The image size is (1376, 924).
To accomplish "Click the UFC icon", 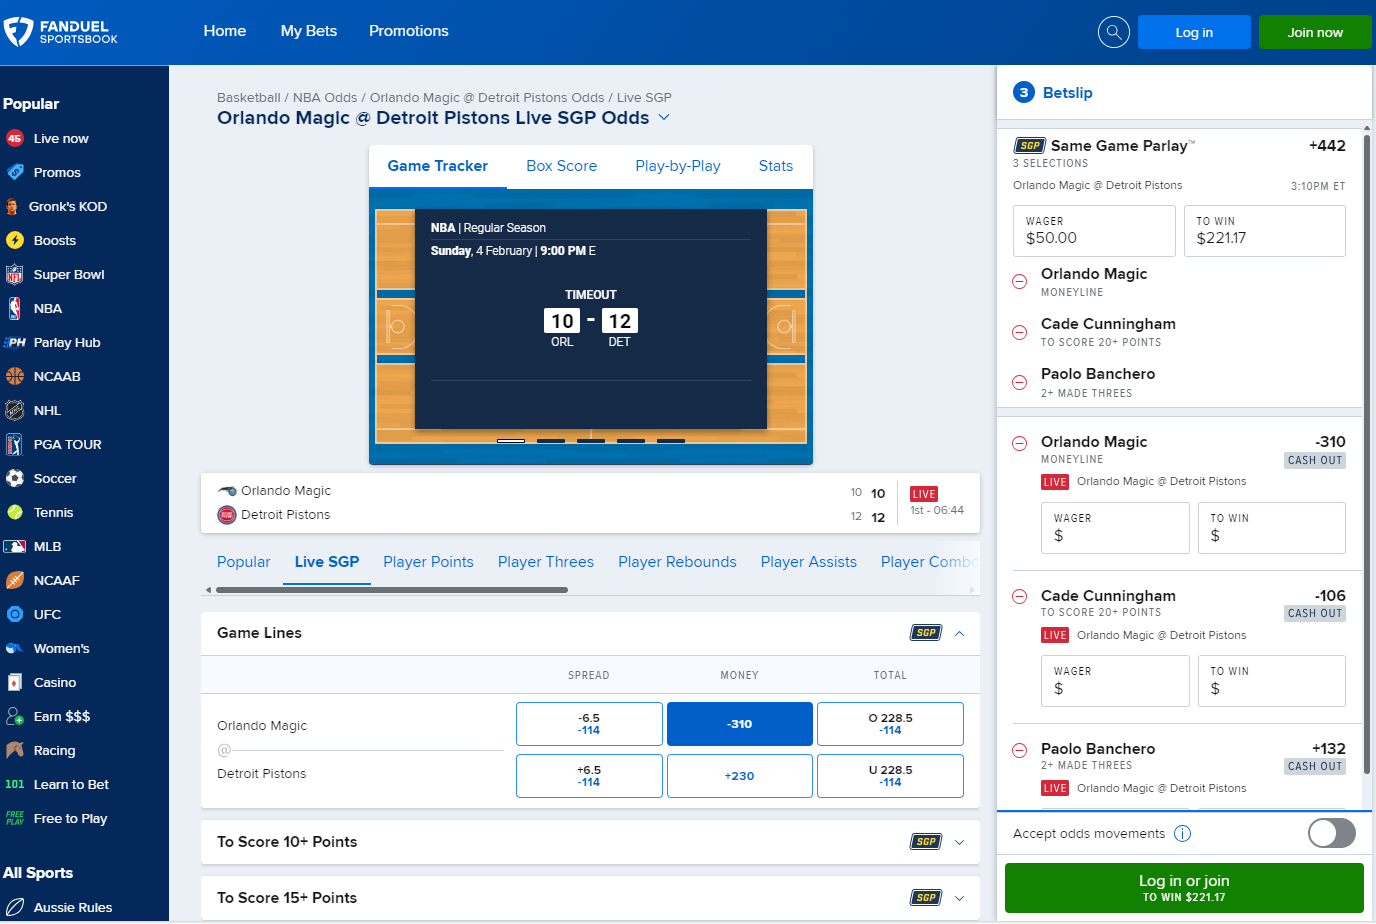I will tap(15, 615).
